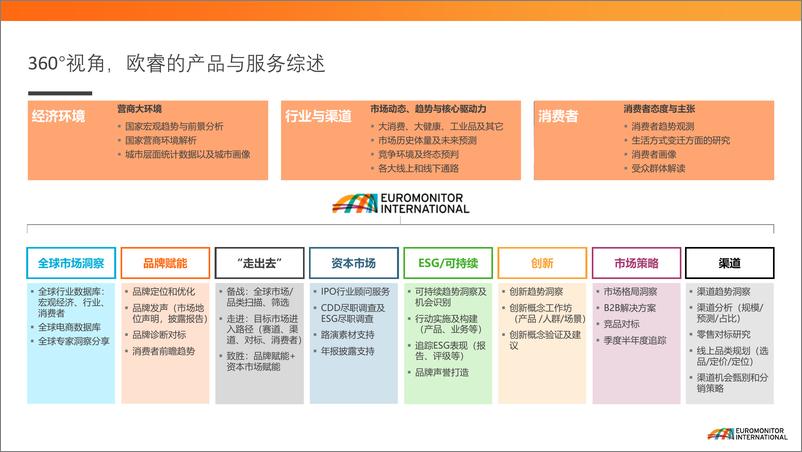Click '线上品类规划（选品/定价/定位）' bullet
Viewport: 802px width, 452px height.
(x=732, y=356)
